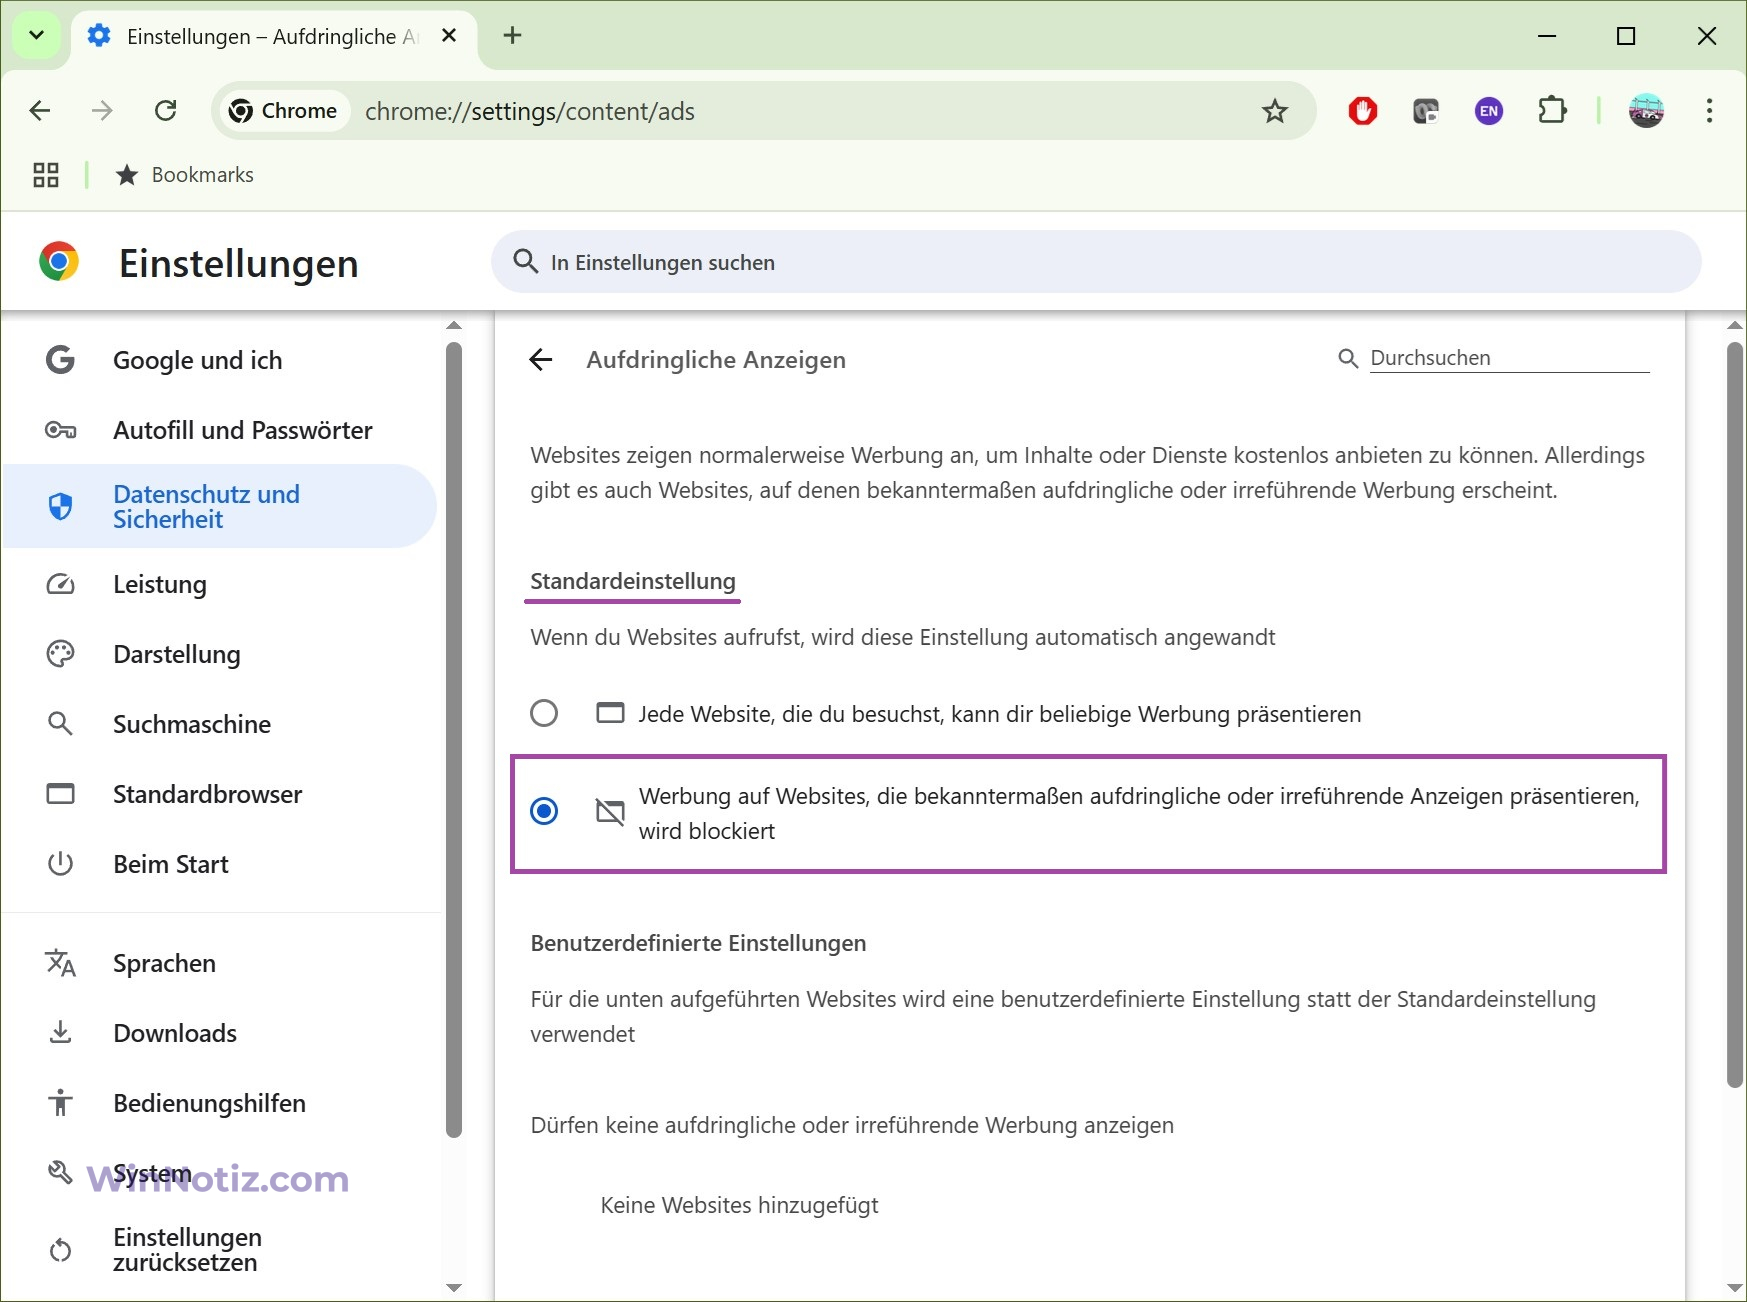Click the main content scrollbar thumb
The image size is (1747, 1302).
tap(1735, 715)
